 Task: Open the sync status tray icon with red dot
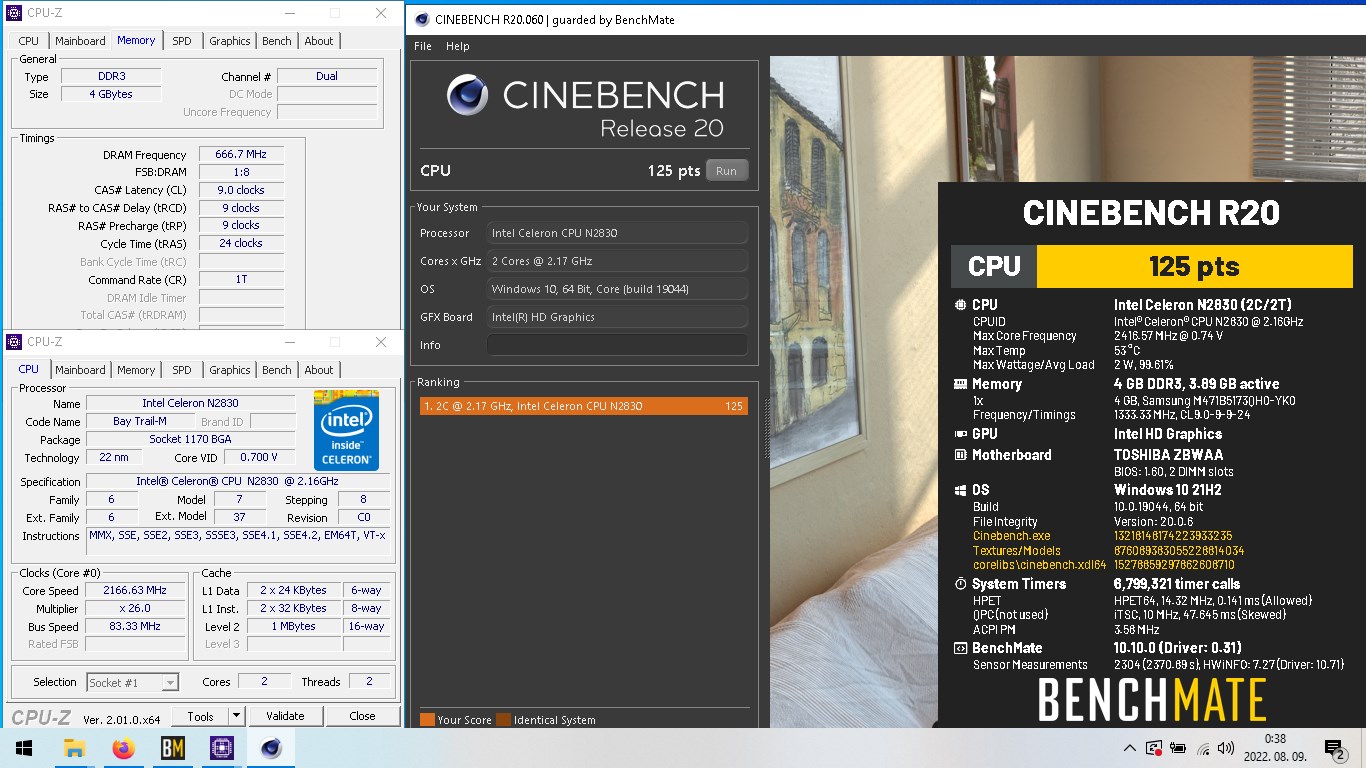[1154, 748]
